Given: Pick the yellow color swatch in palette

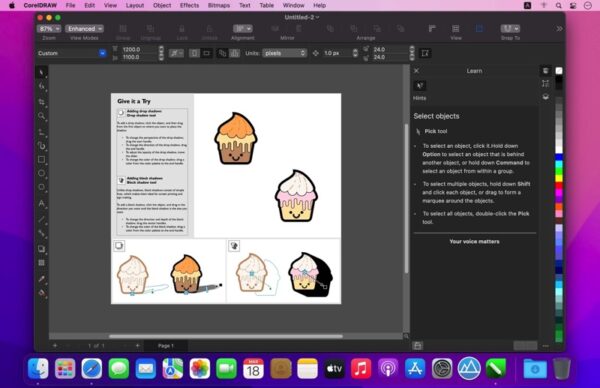Looking at the screenshot, I should (x=559, y=178).
